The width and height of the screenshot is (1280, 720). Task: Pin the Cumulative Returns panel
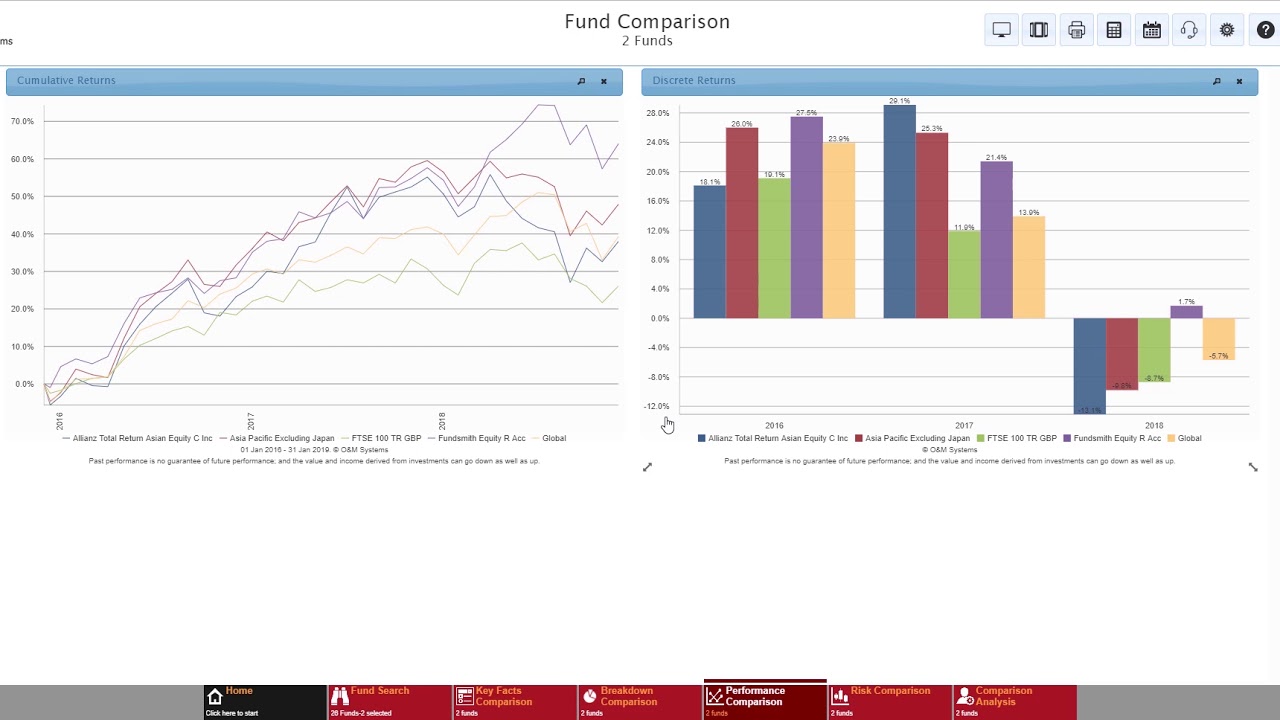(x=581, y=81)
